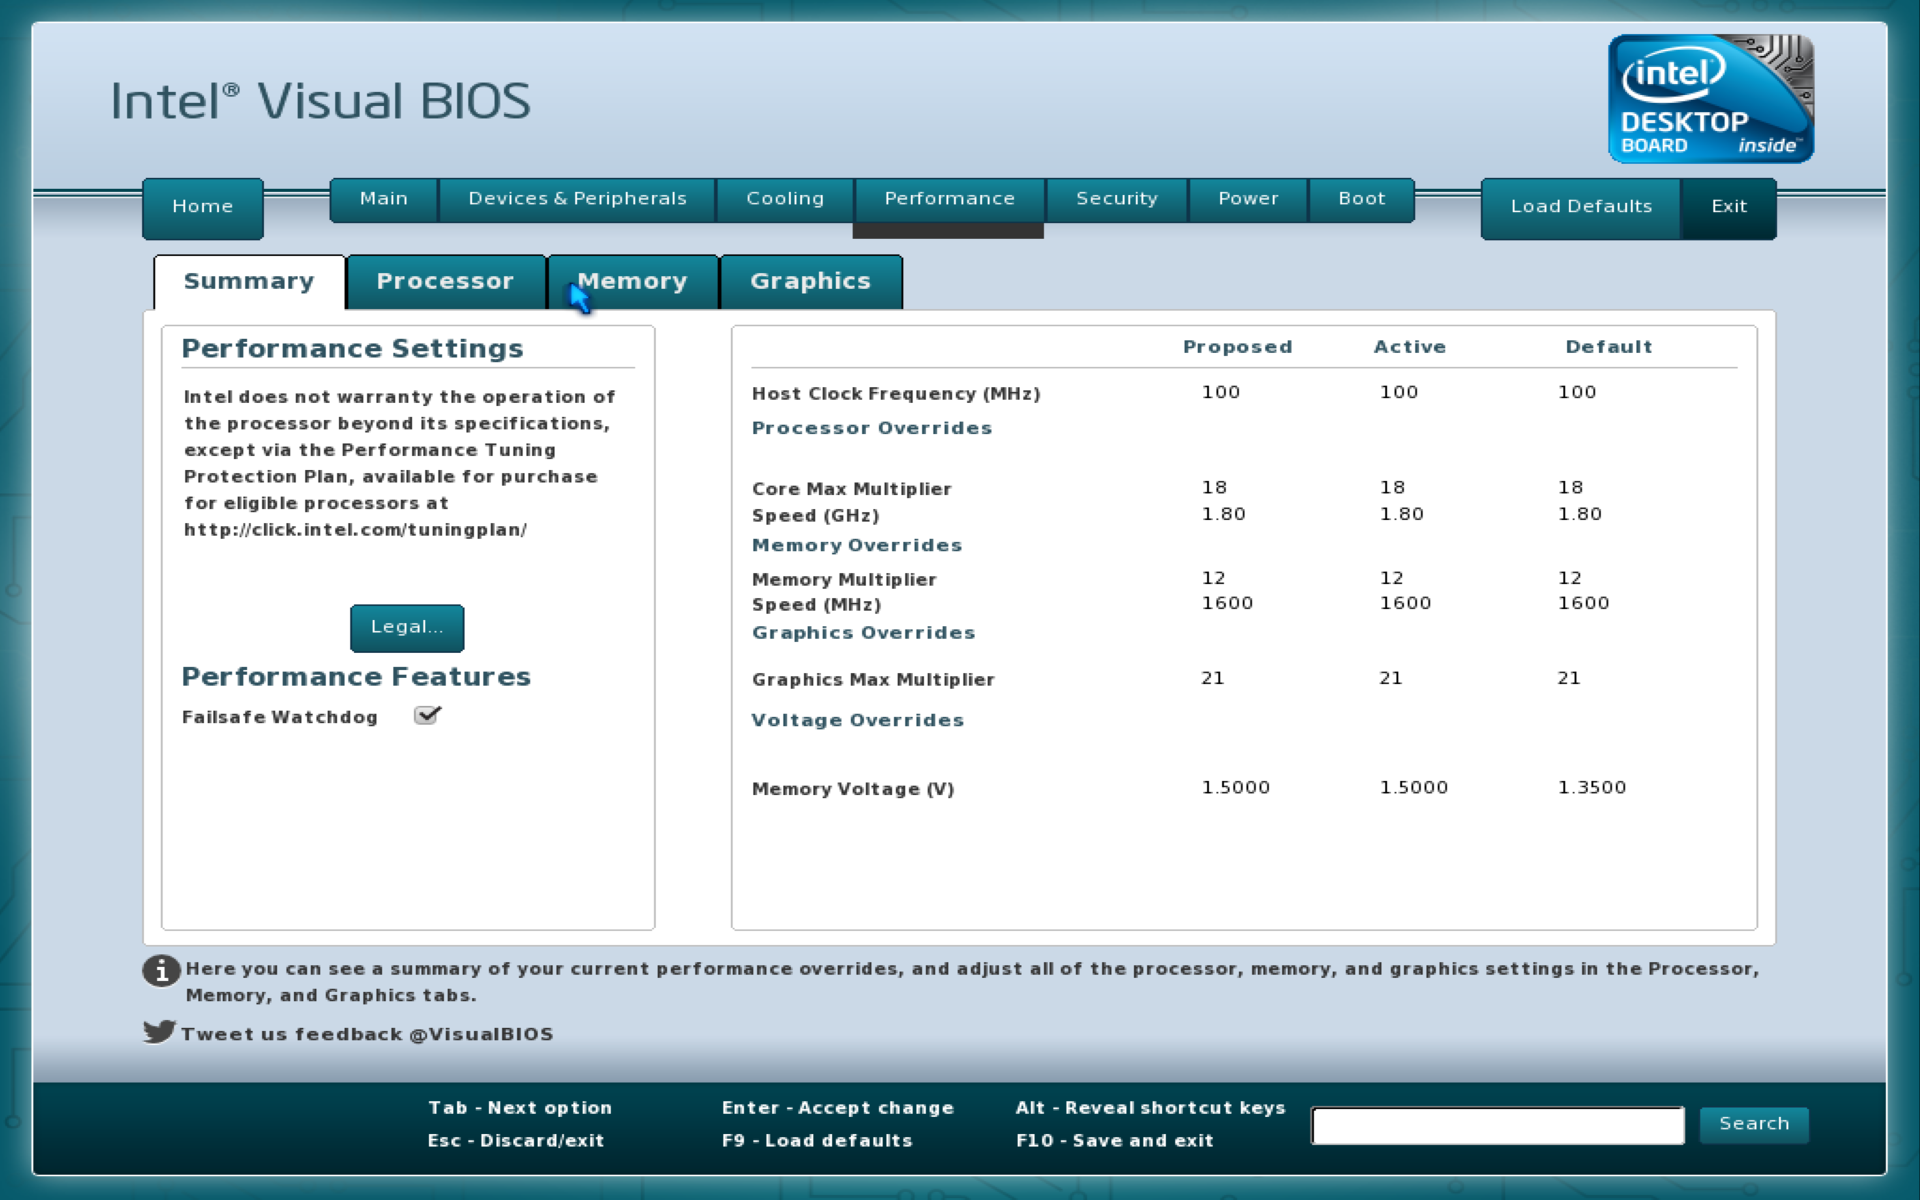Viewport: 1920px width, 1200px height.
Task: Select the Performance tab
Action: 949,199
